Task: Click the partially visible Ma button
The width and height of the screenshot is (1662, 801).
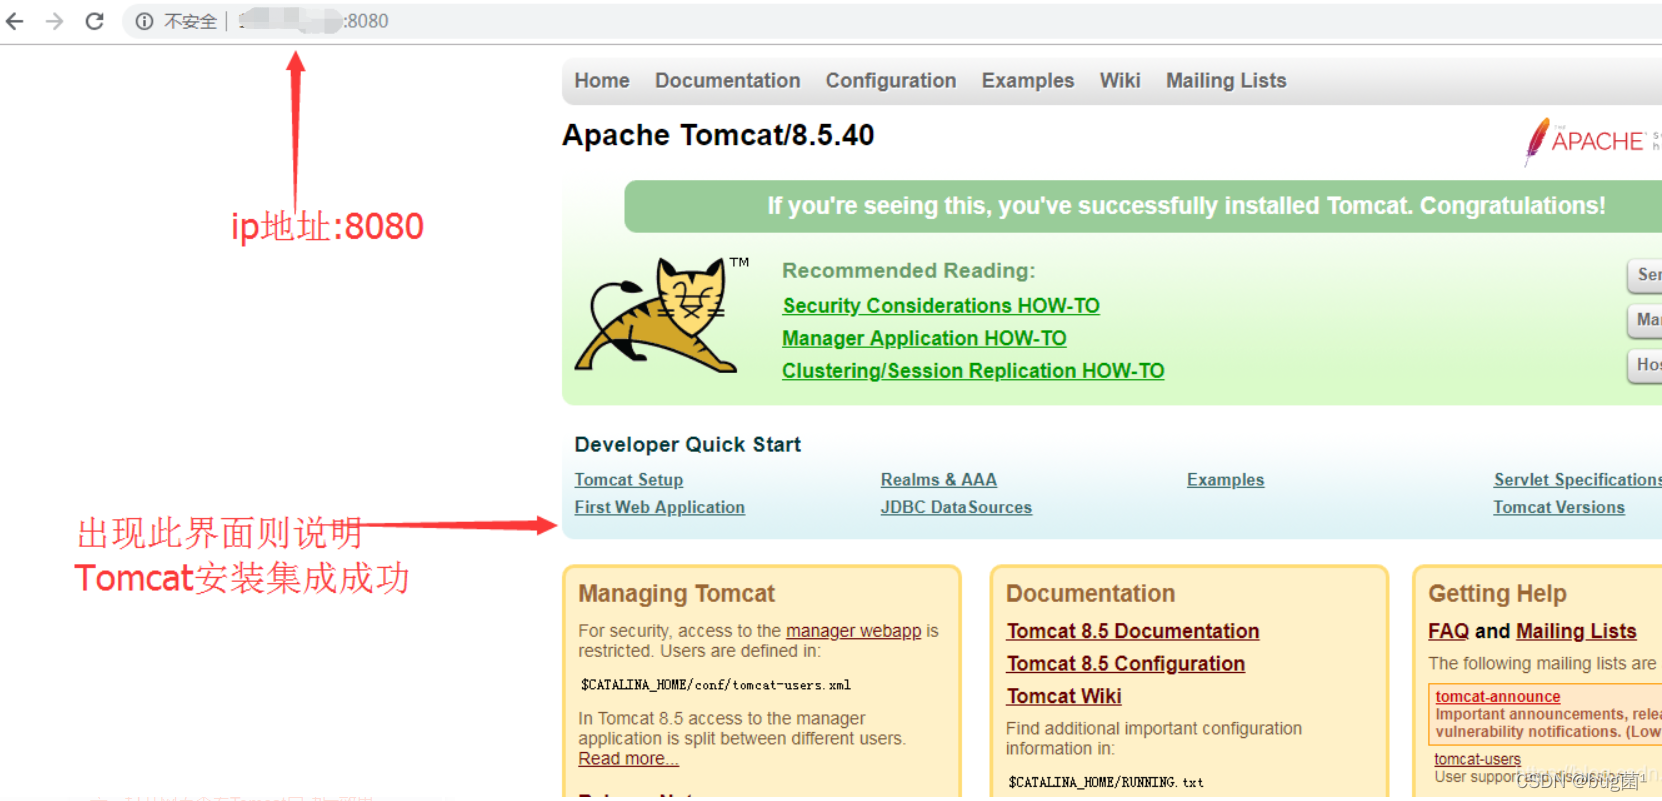Action: [1645, 319]
